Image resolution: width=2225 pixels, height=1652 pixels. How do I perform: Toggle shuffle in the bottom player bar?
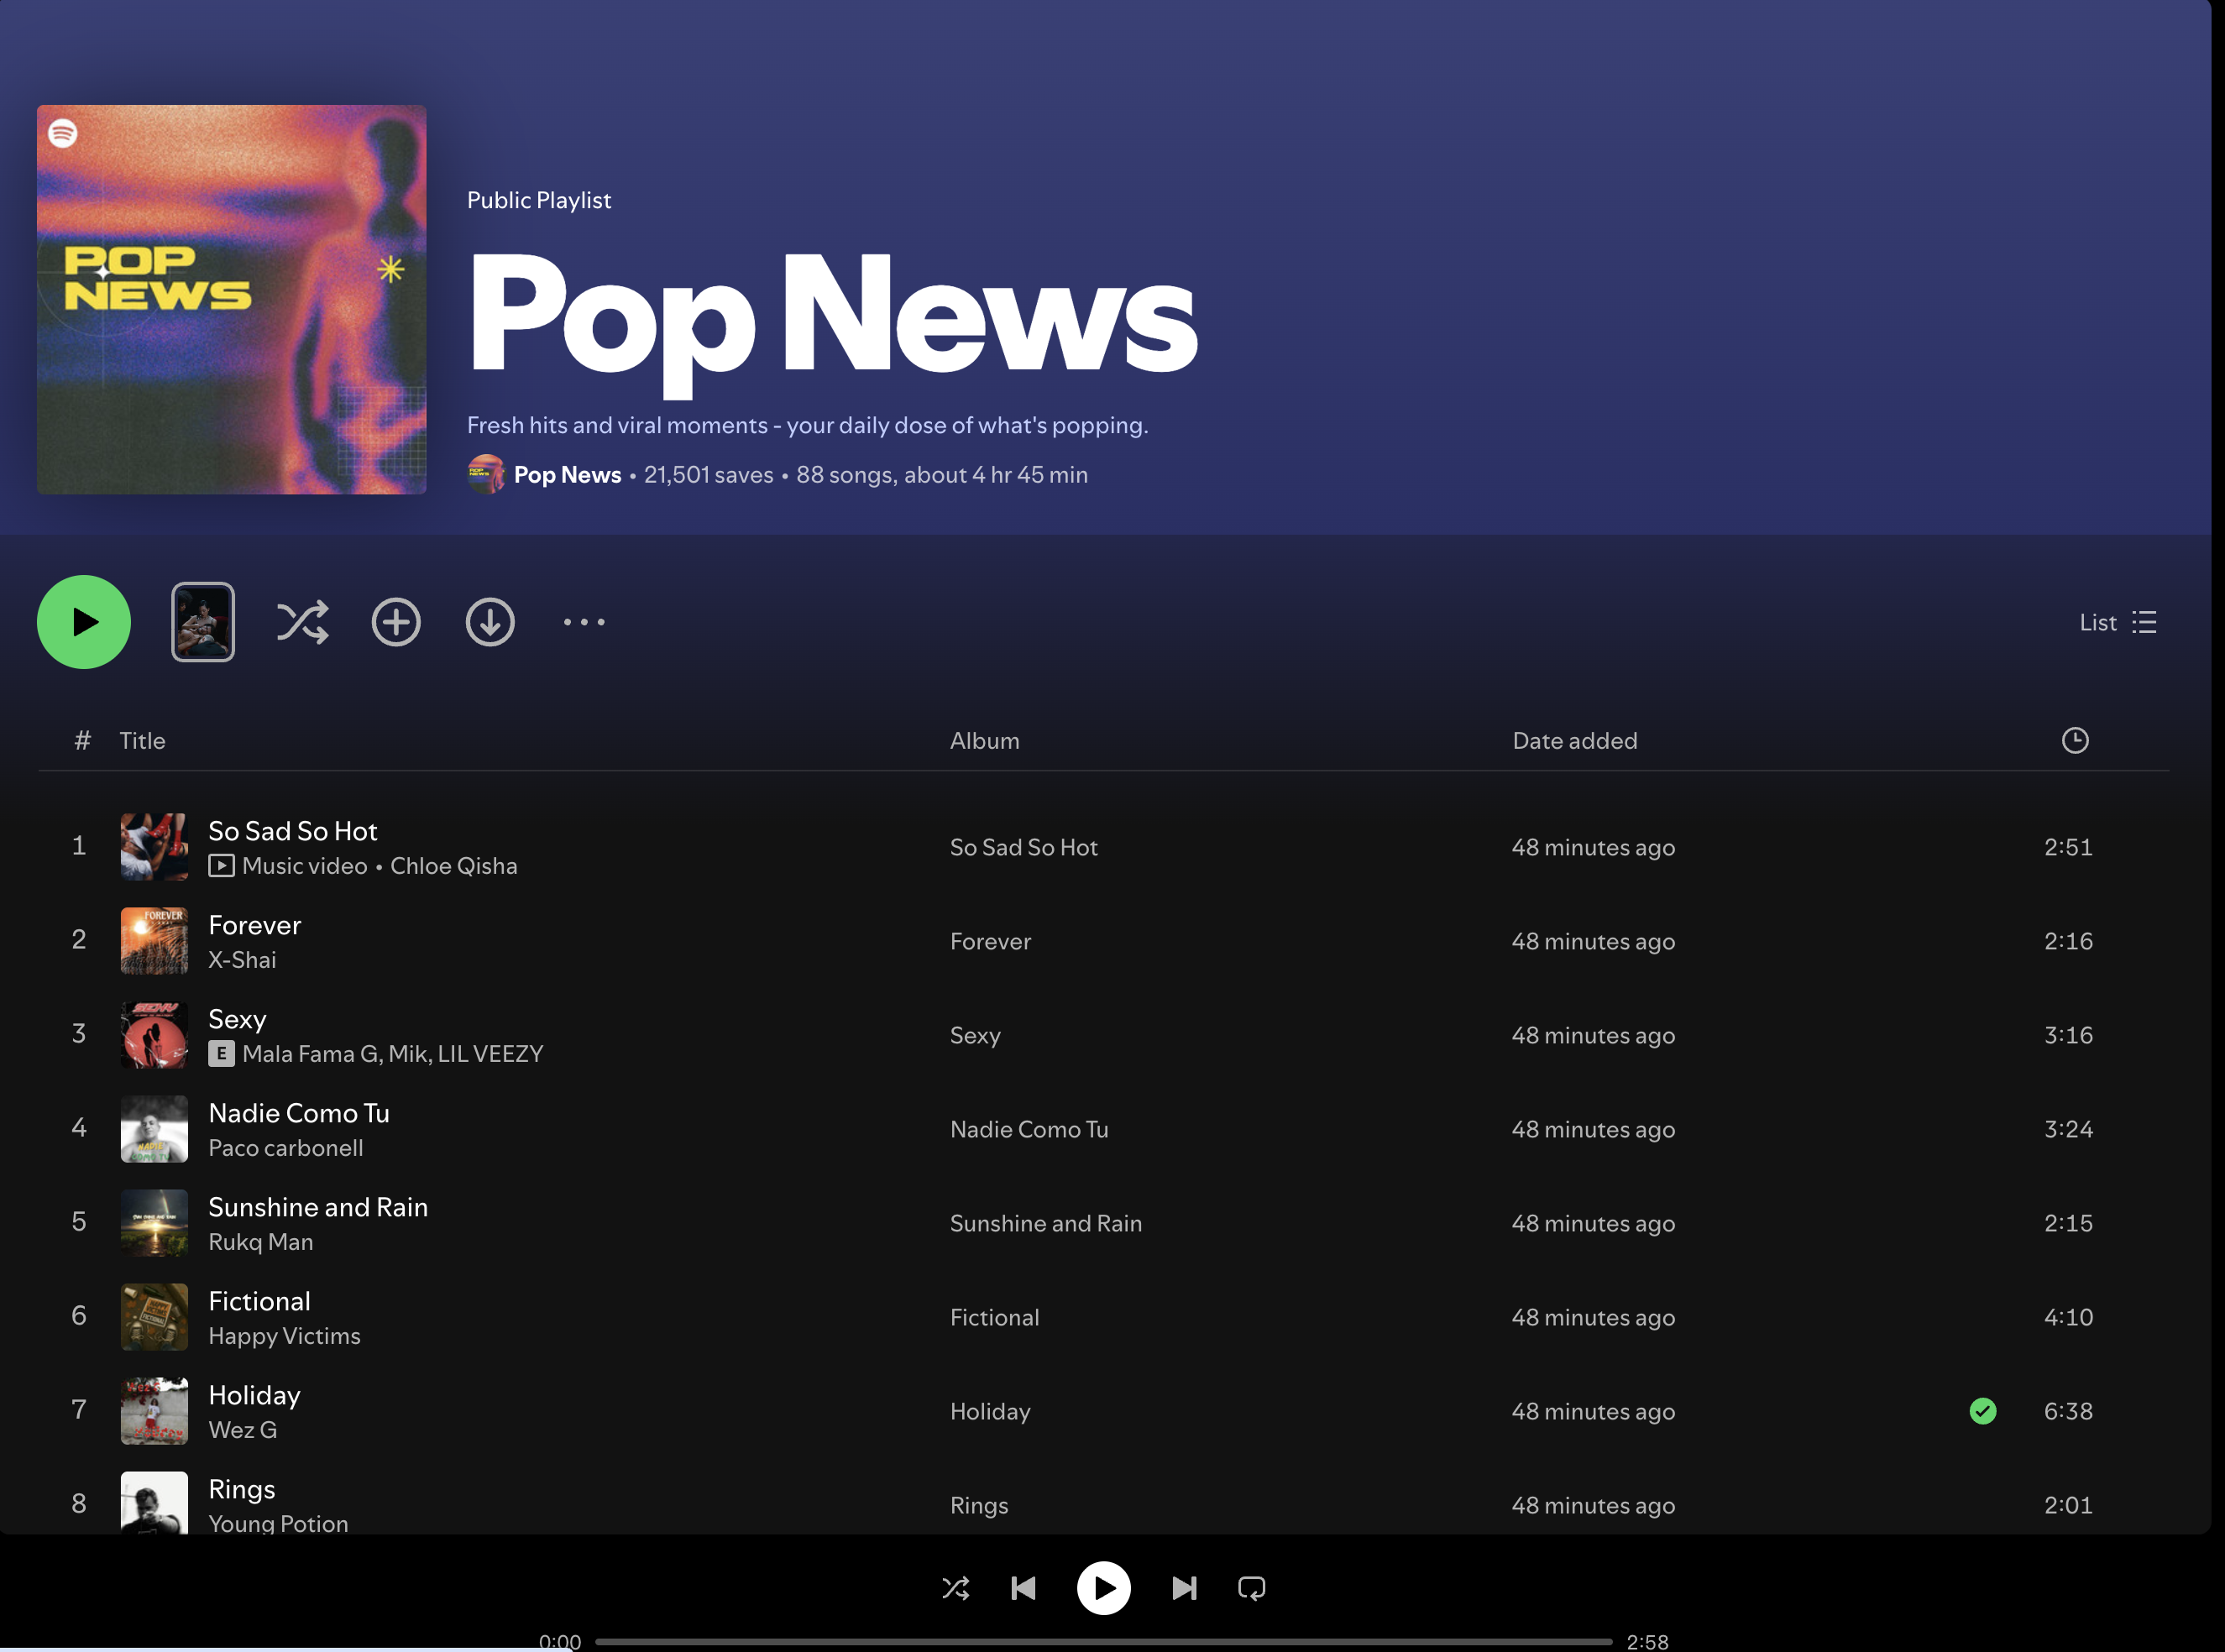955,1588
